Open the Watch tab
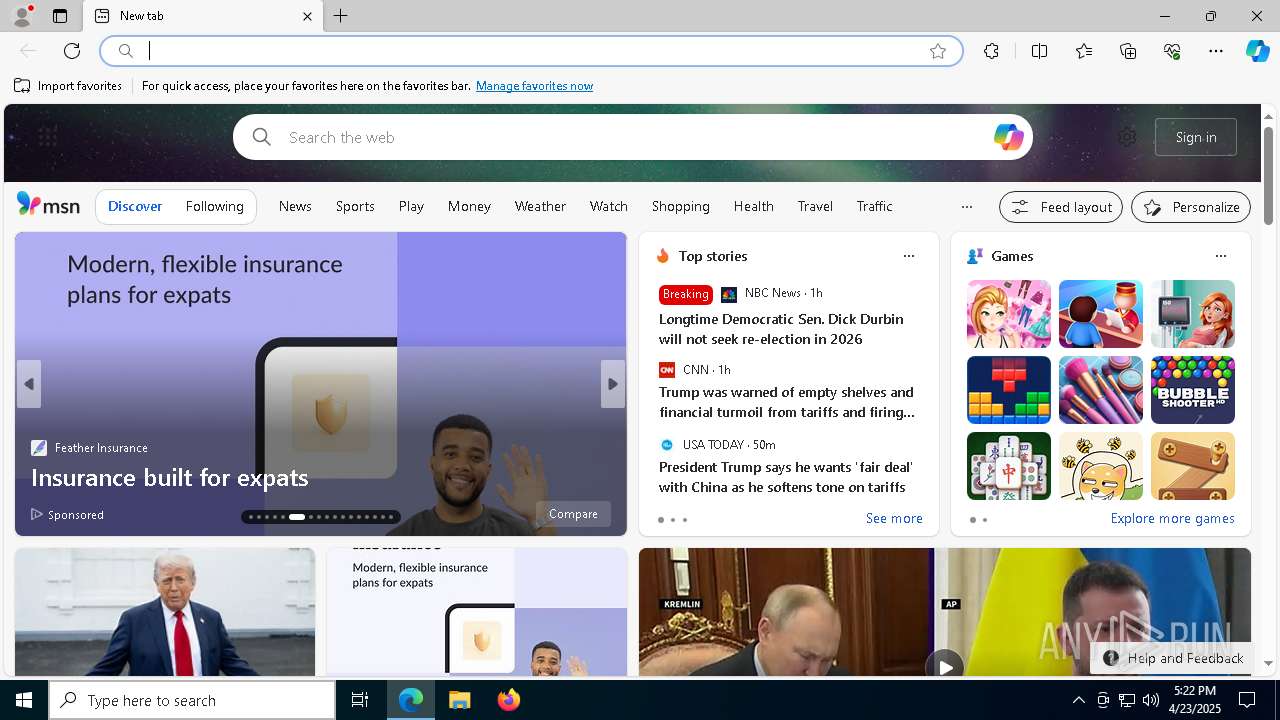Viewport: 1280px width, 720px height. pos(609,206)
